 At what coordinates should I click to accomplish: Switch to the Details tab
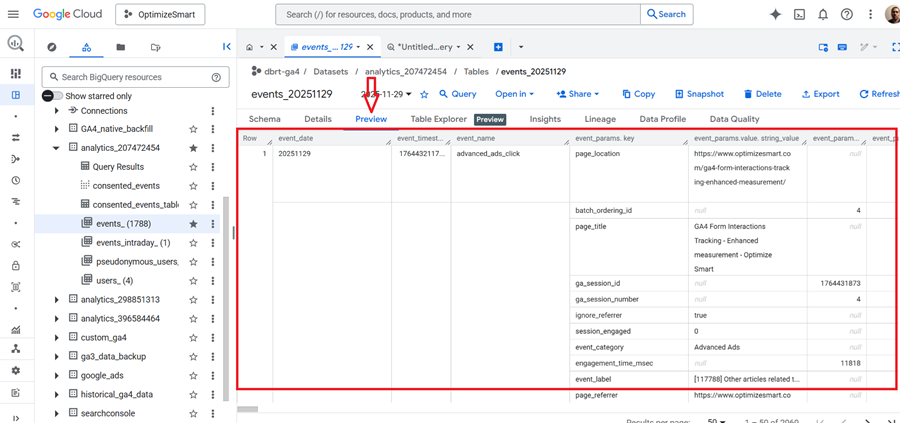coord(318,119)
